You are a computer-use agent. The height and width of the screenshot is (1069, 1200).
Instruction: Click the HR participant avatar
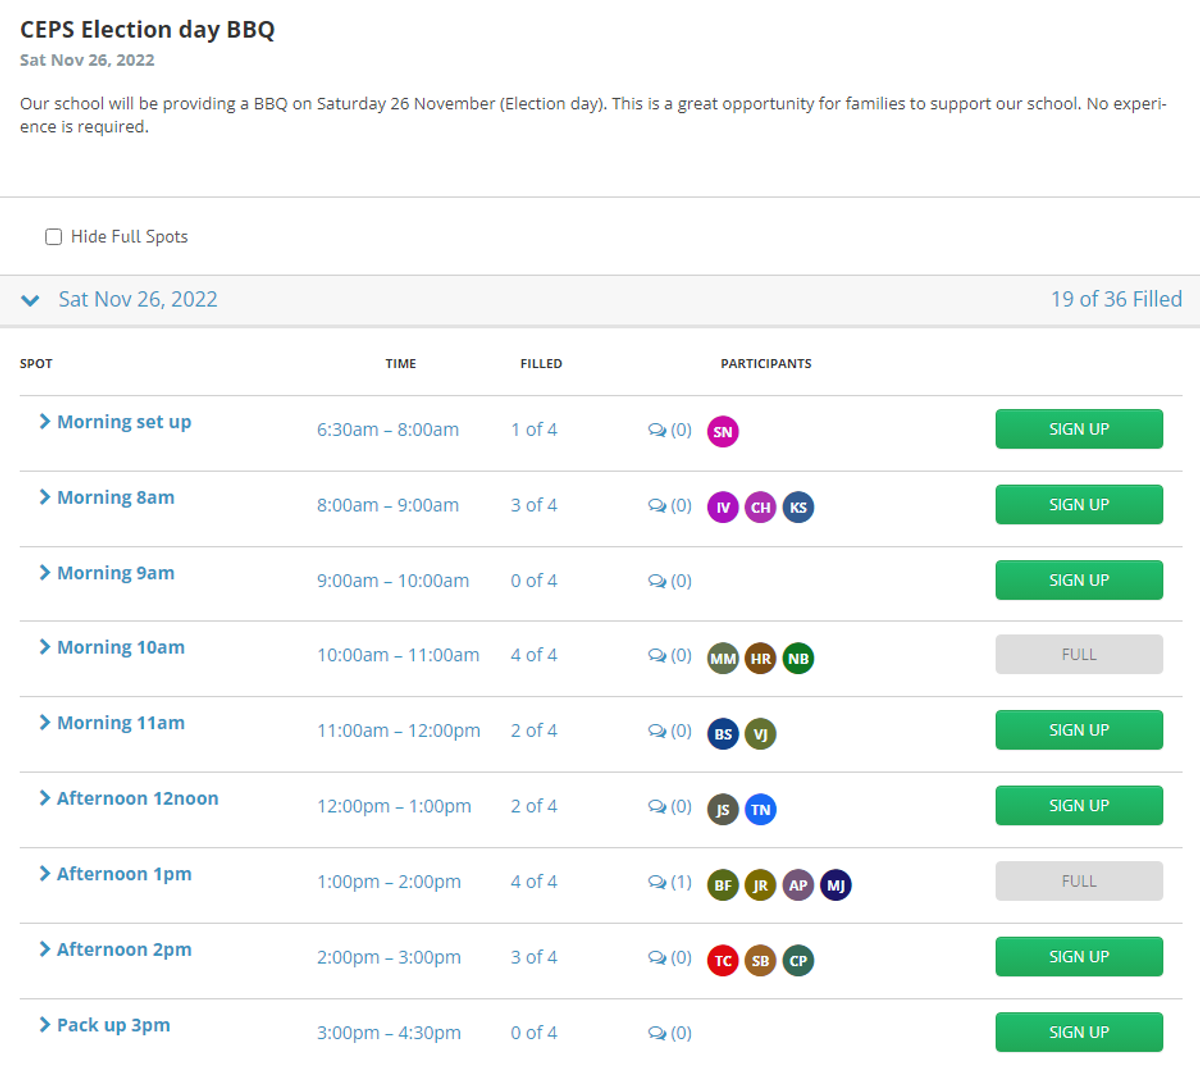click(x=760, y=658)
